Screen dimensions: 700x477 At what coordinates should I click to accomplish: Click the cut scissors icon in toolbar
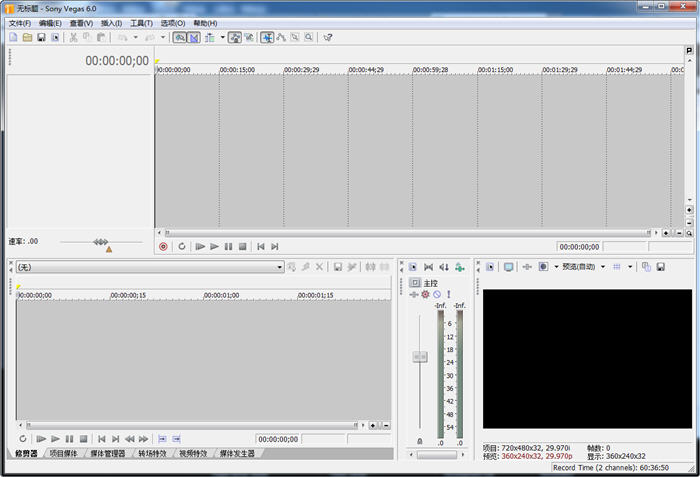(73, 37)
